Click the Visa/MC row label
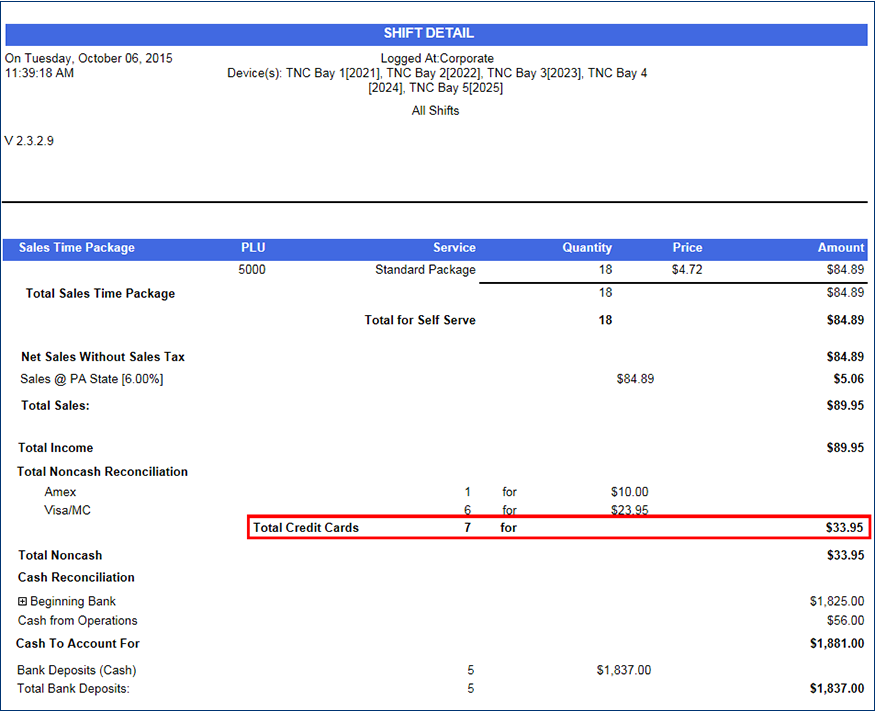This screenshot has height=712, width=875. (x=69, y=510)
